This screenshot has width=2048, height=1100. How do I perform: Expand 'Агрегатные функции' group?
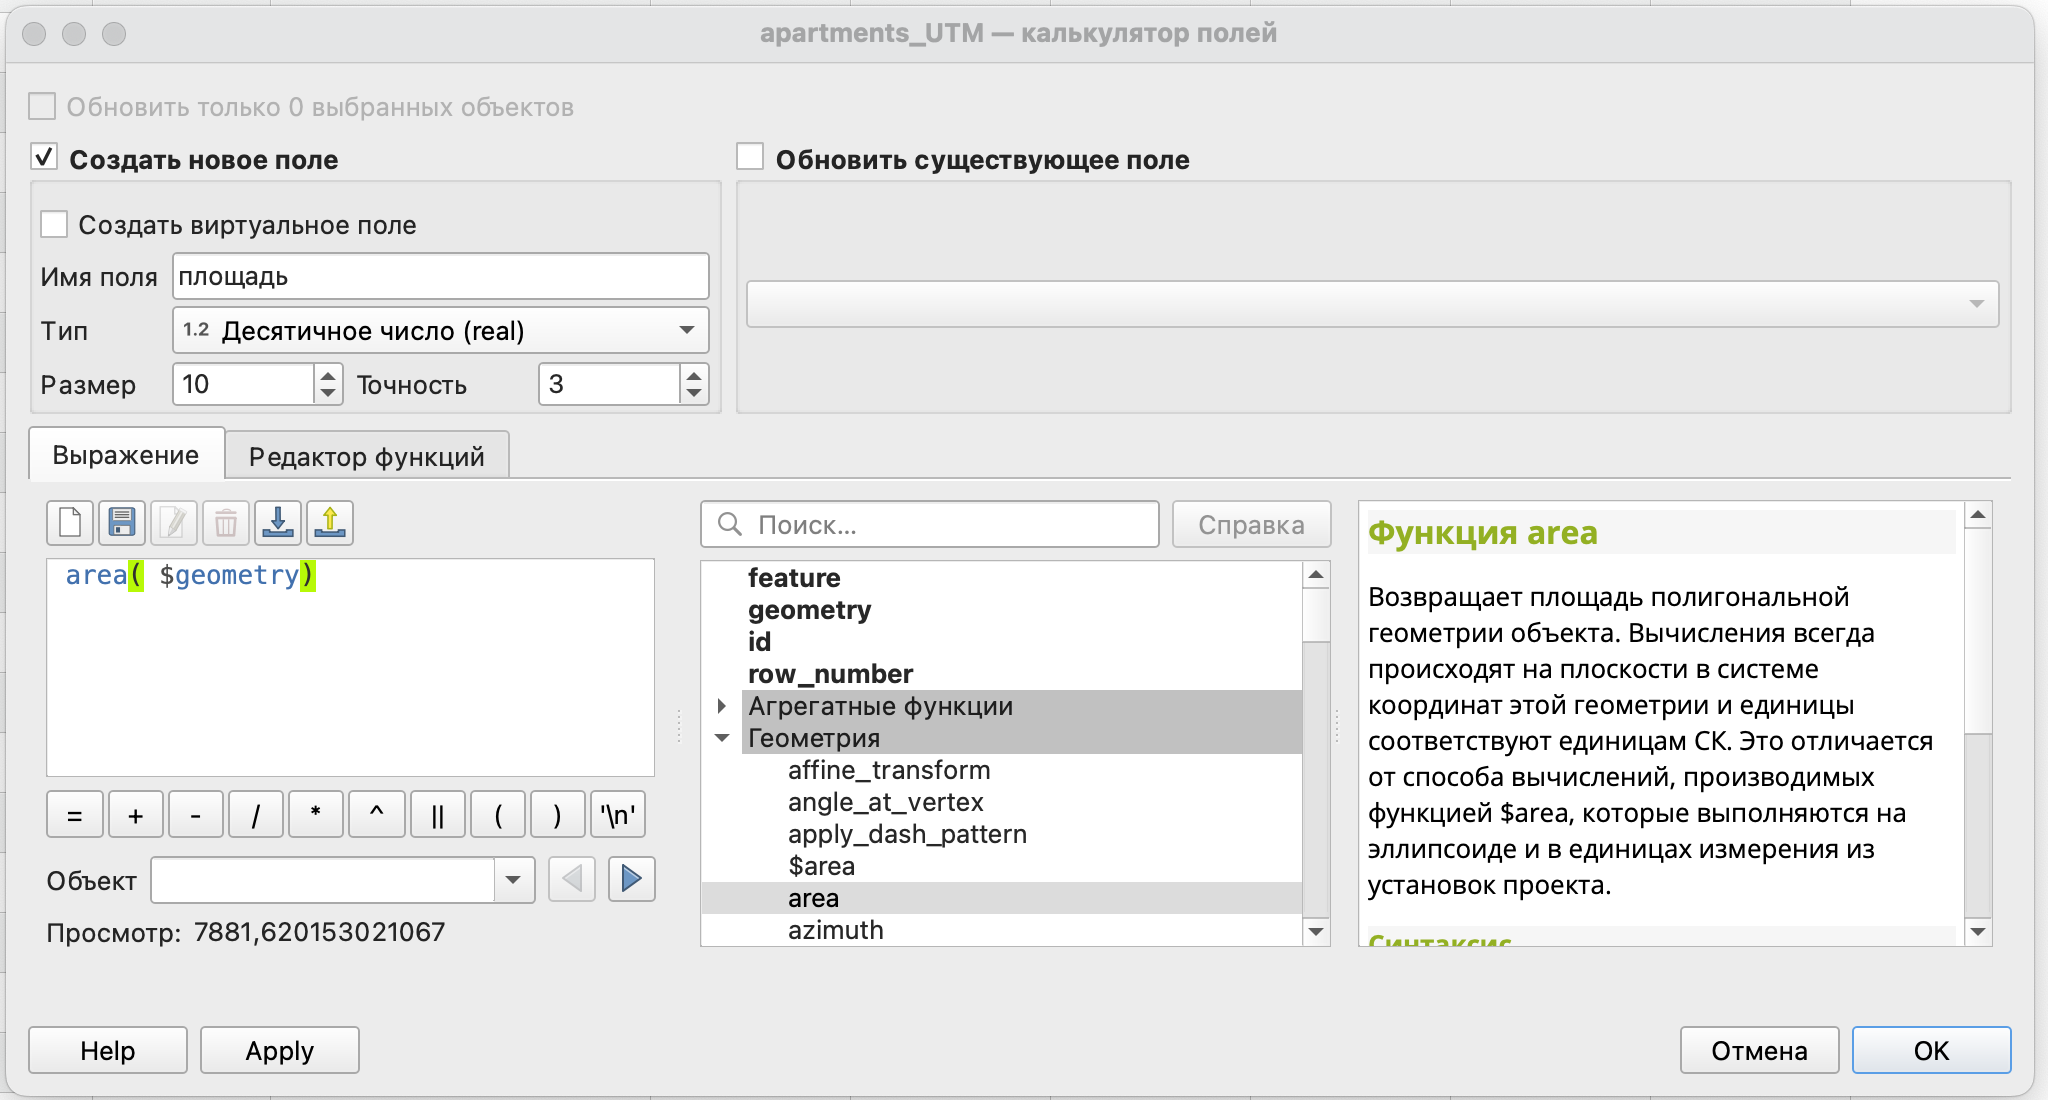tap(722, 706)
